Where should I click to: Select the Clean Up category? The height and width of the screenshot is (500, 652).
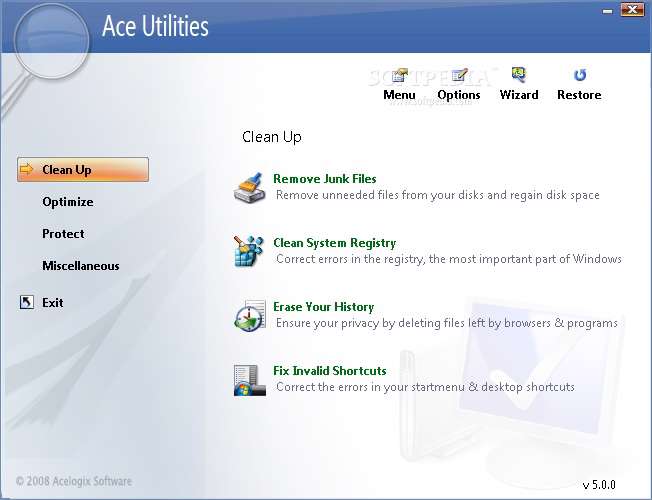pyautogui.click(x=83, y=170)
